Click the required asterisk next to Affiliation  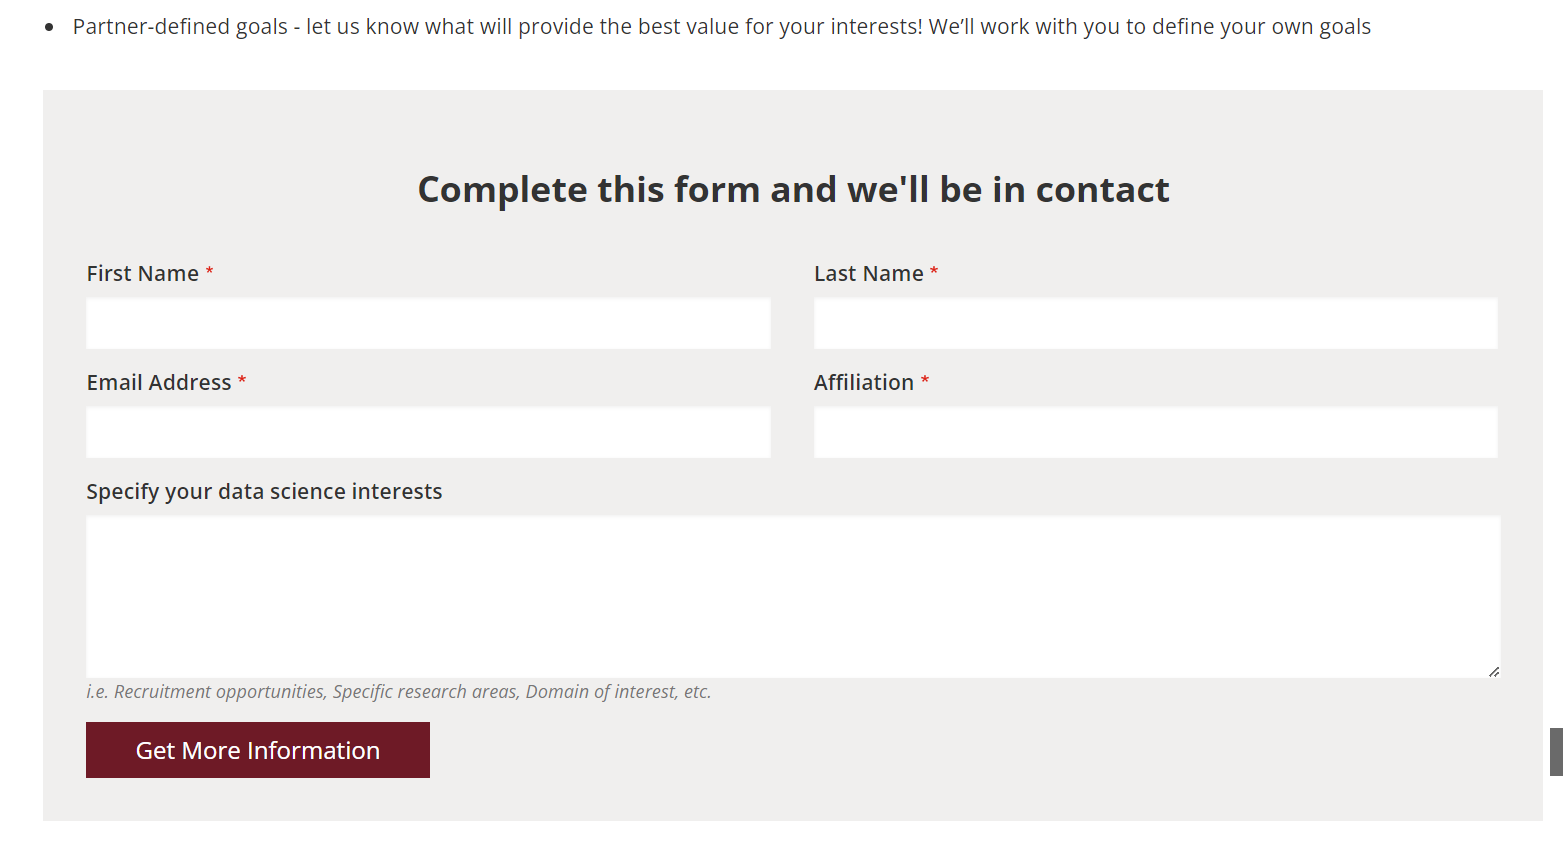[925, 381]
